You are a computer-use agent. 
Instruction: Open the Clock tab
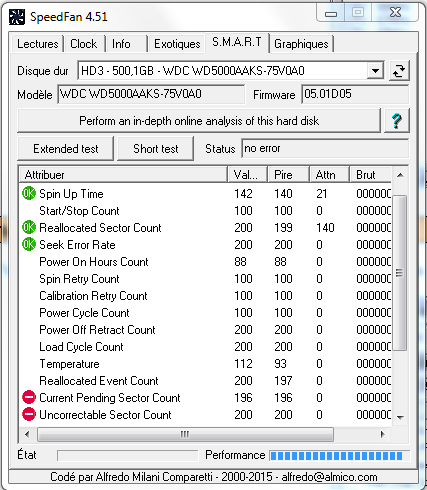click(84, 44)
